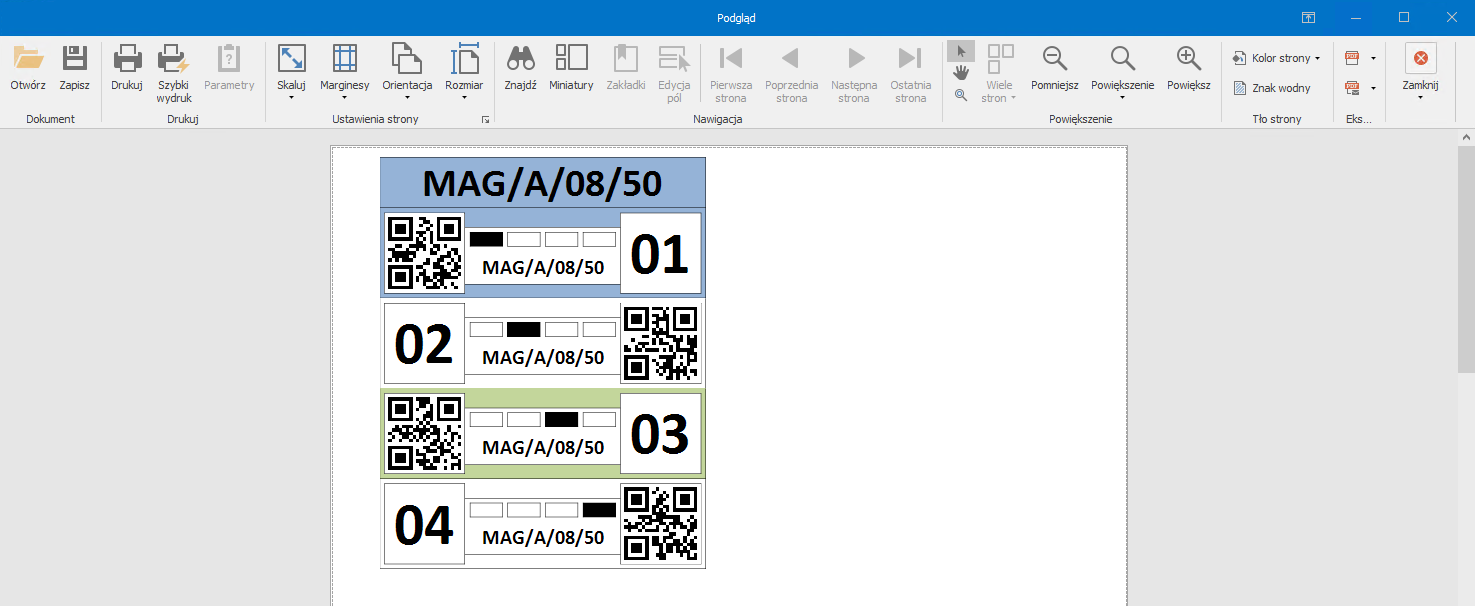Image resolution: width=1475 pixels, height=606 pixels.
Task: Expand the arrow next to the PDF export icon
Action: [x=1373, y=58]
